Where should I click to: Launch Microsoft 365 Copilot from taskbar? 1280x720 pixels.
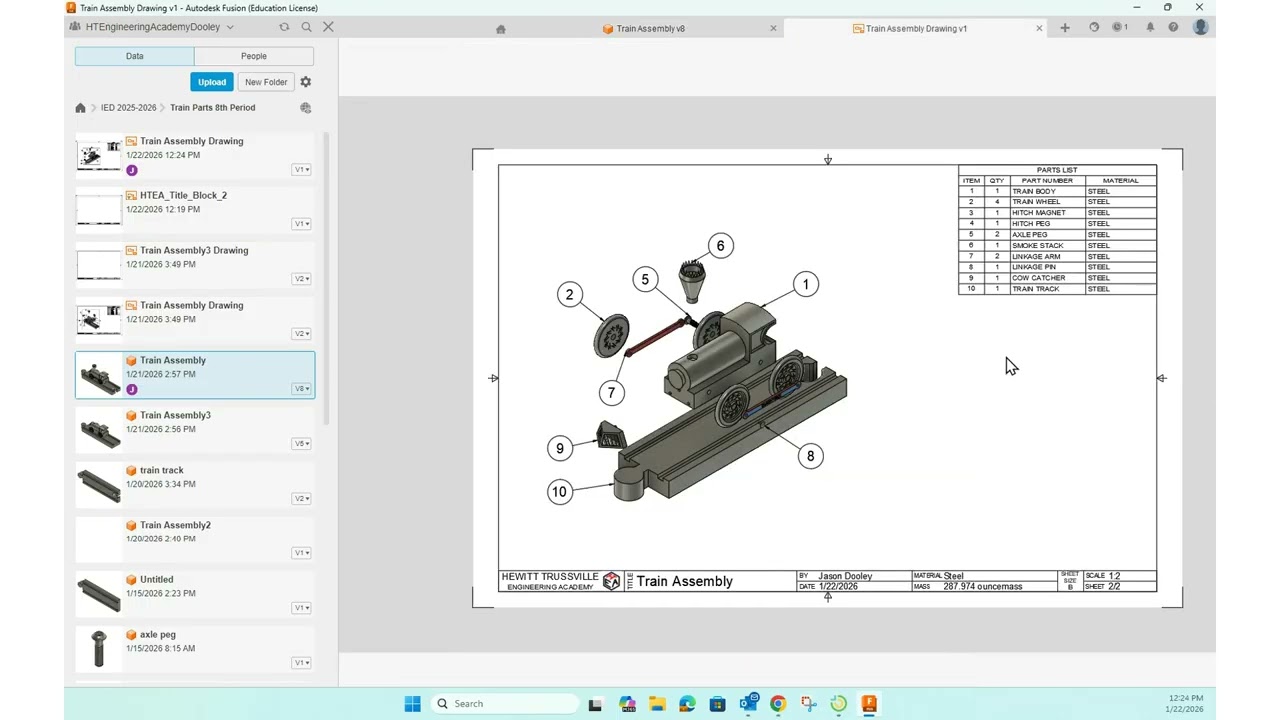(627, 704)
